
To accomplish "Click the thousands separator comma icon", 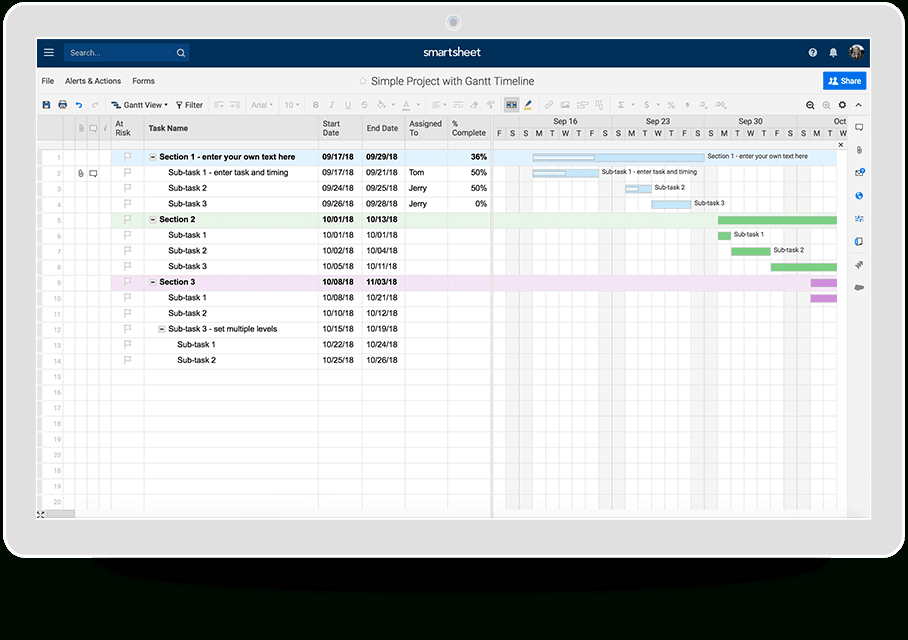I will coord(687,105).
